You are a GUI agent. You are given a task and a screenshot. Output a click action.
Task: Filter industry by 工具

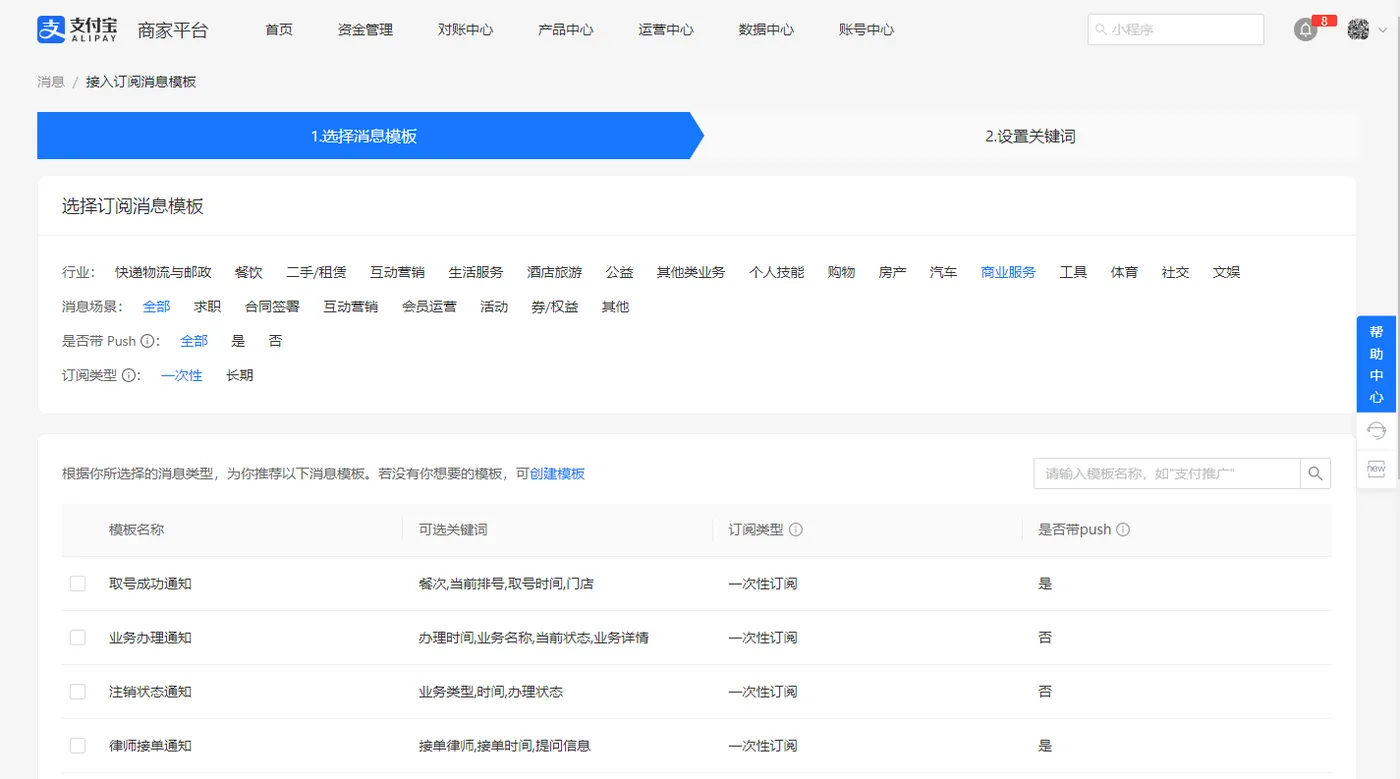(x=1074, y=272)
